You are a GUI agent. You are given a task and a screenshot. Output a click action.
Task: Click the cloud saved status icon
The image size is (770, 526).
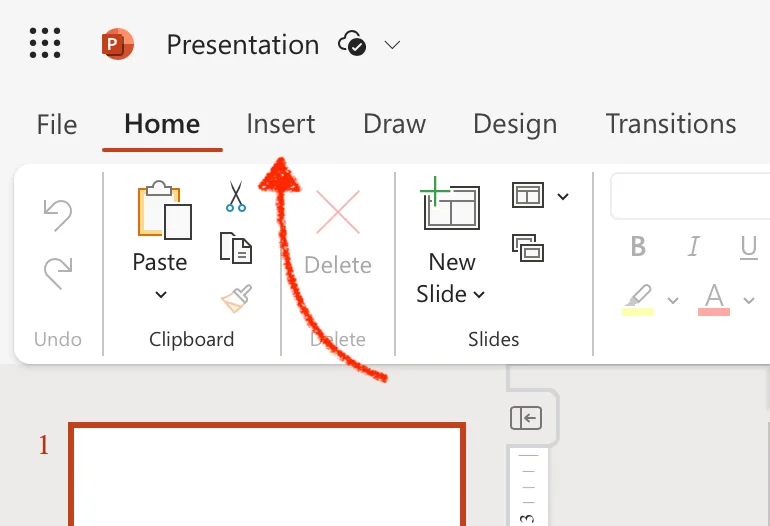(x=352, y=43)
